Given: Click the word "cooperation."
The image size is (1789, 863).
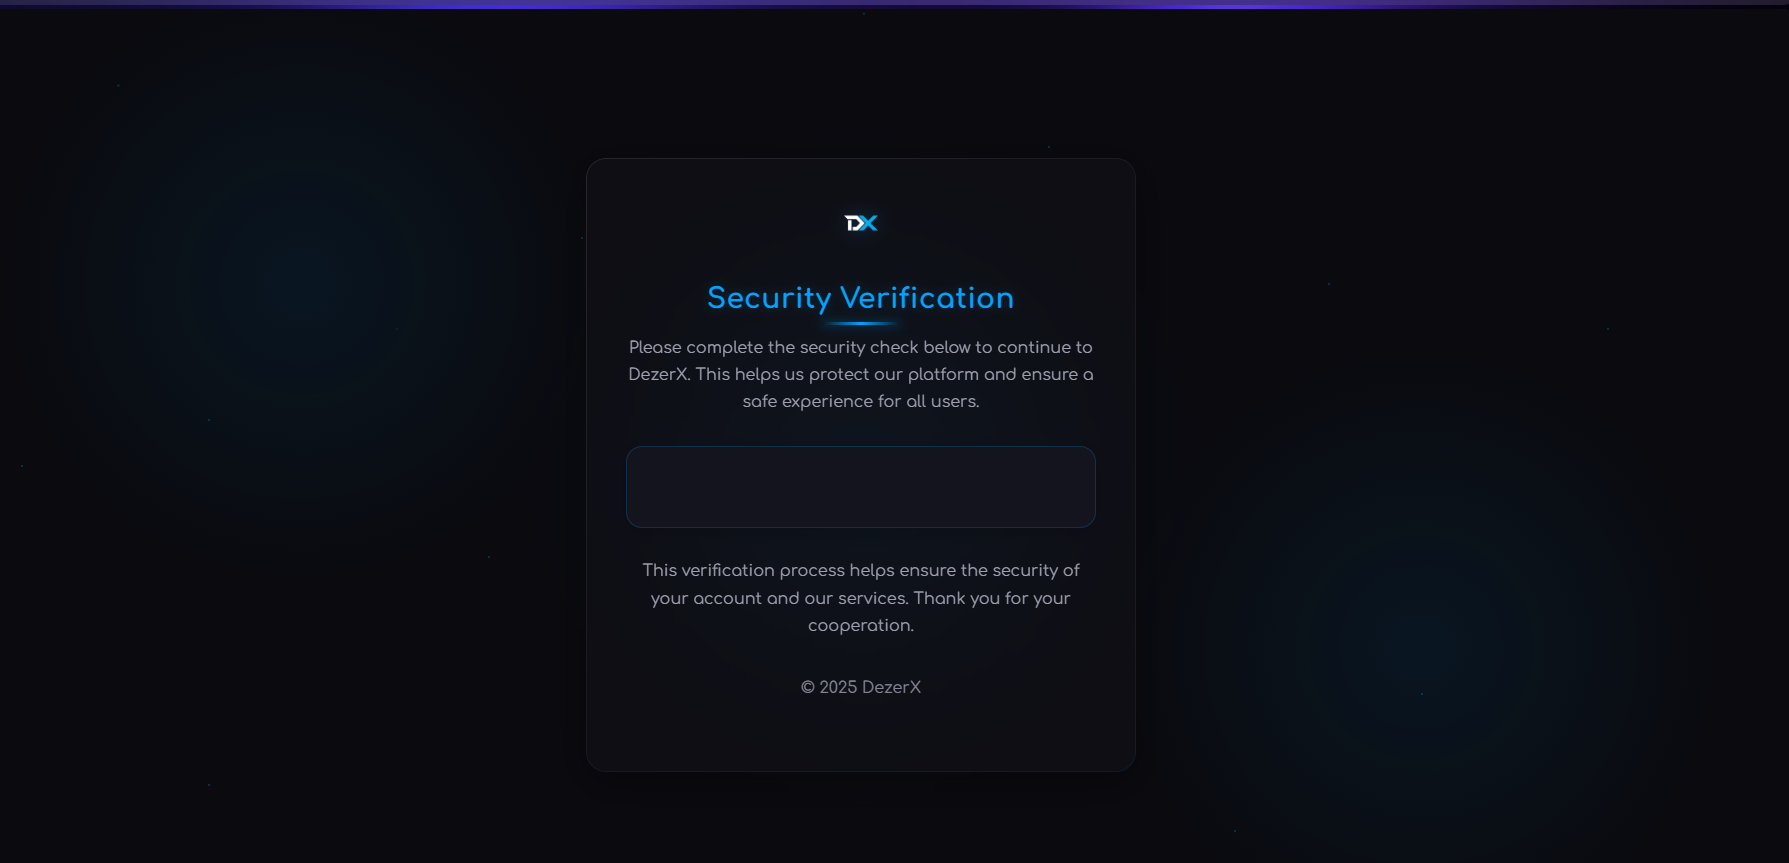Looking at the screenshot, I should [860, 625].
